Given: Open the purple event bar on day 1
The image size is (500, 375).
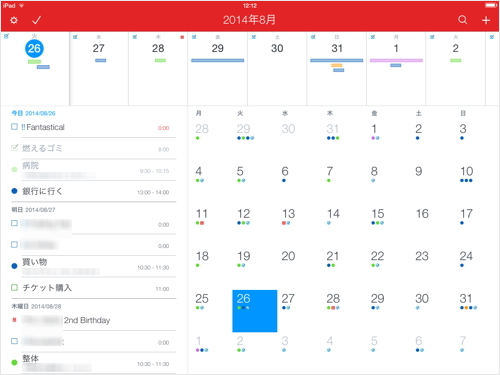Looking at the screenshot, I should click(396, 60).
